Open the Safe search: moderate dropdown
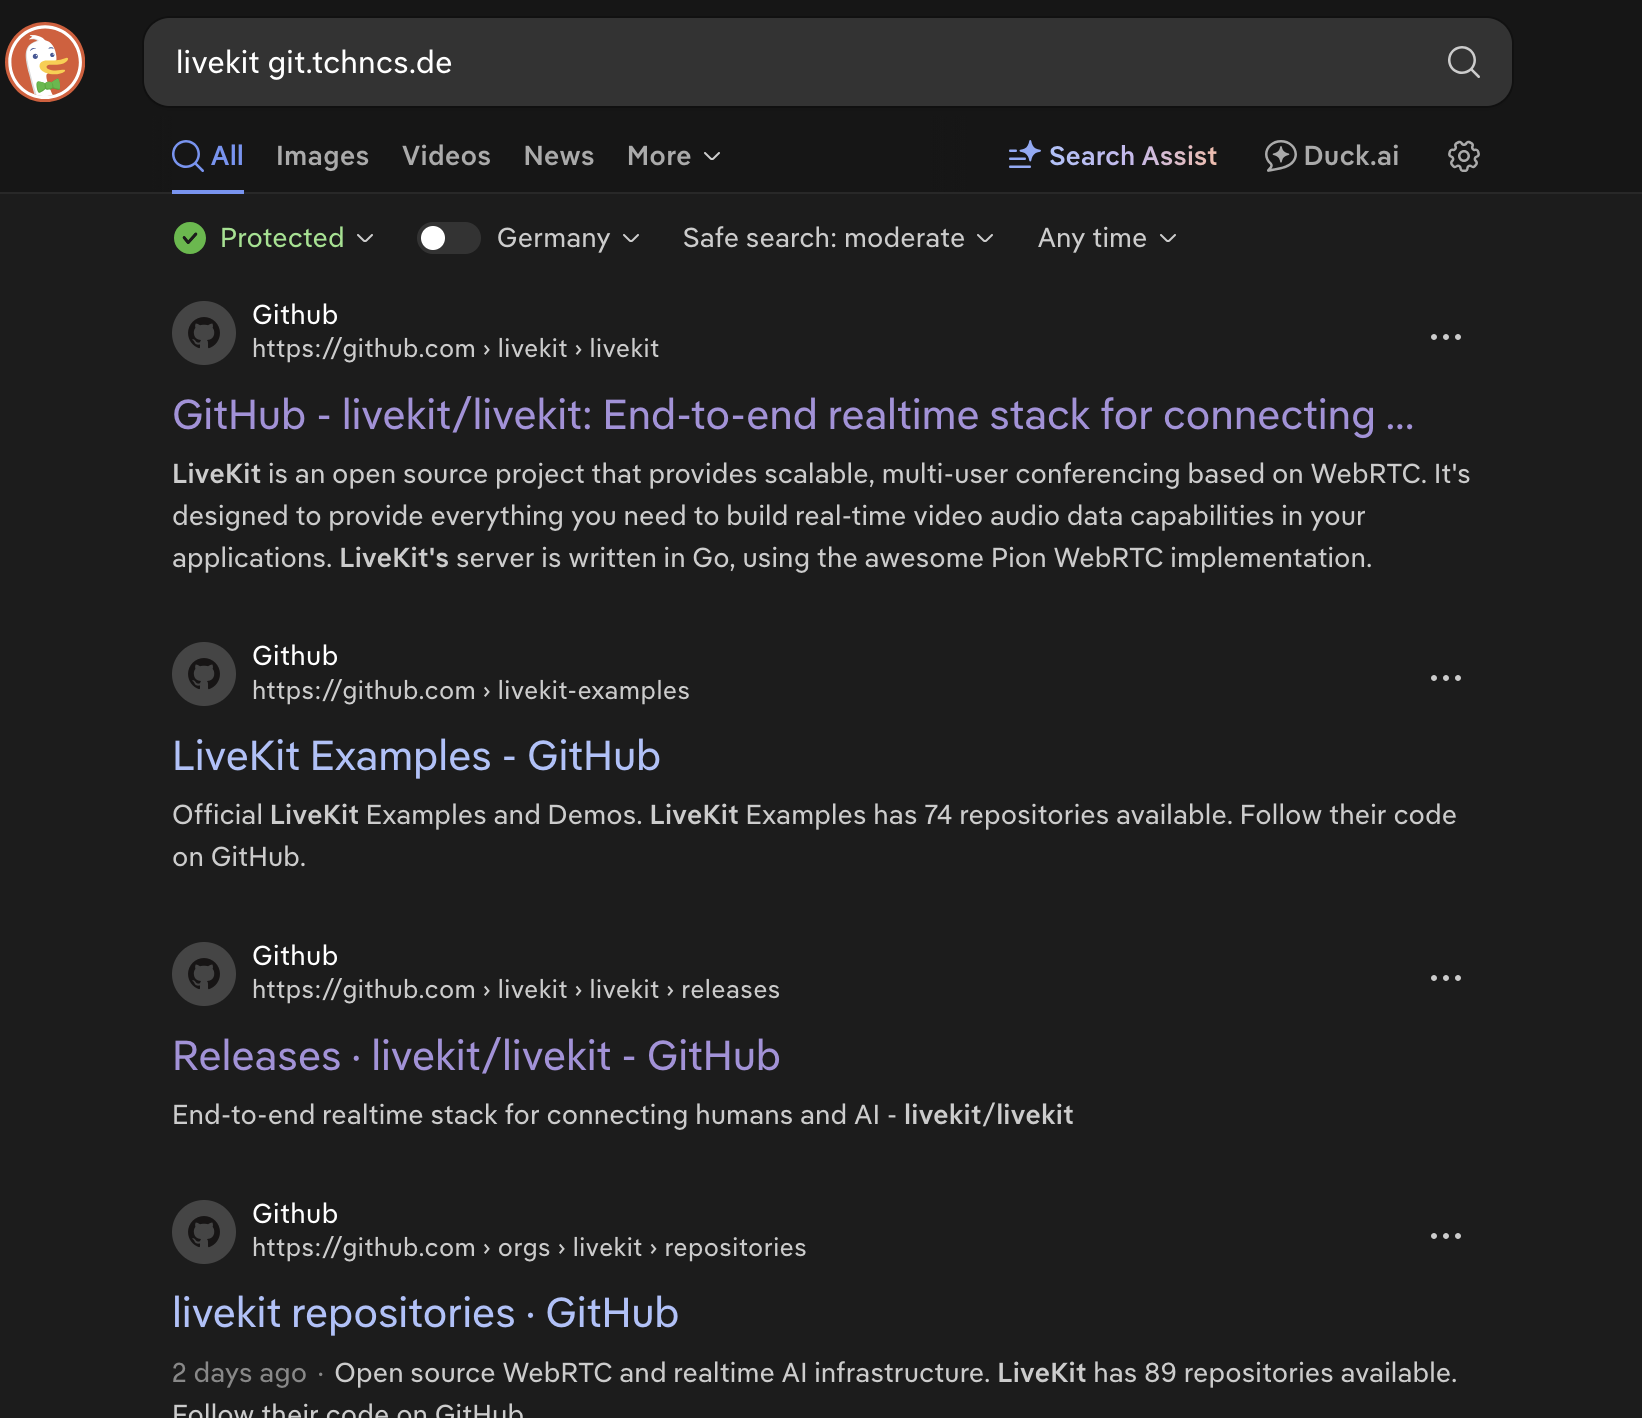This screenshot has width=1642, height=1418. click(838, 238)
